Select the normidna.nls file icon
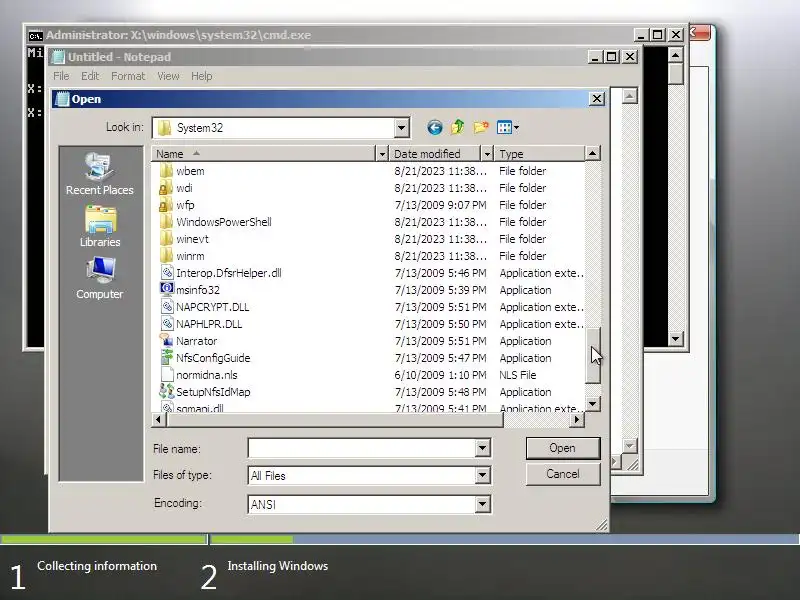 (167, 374)
